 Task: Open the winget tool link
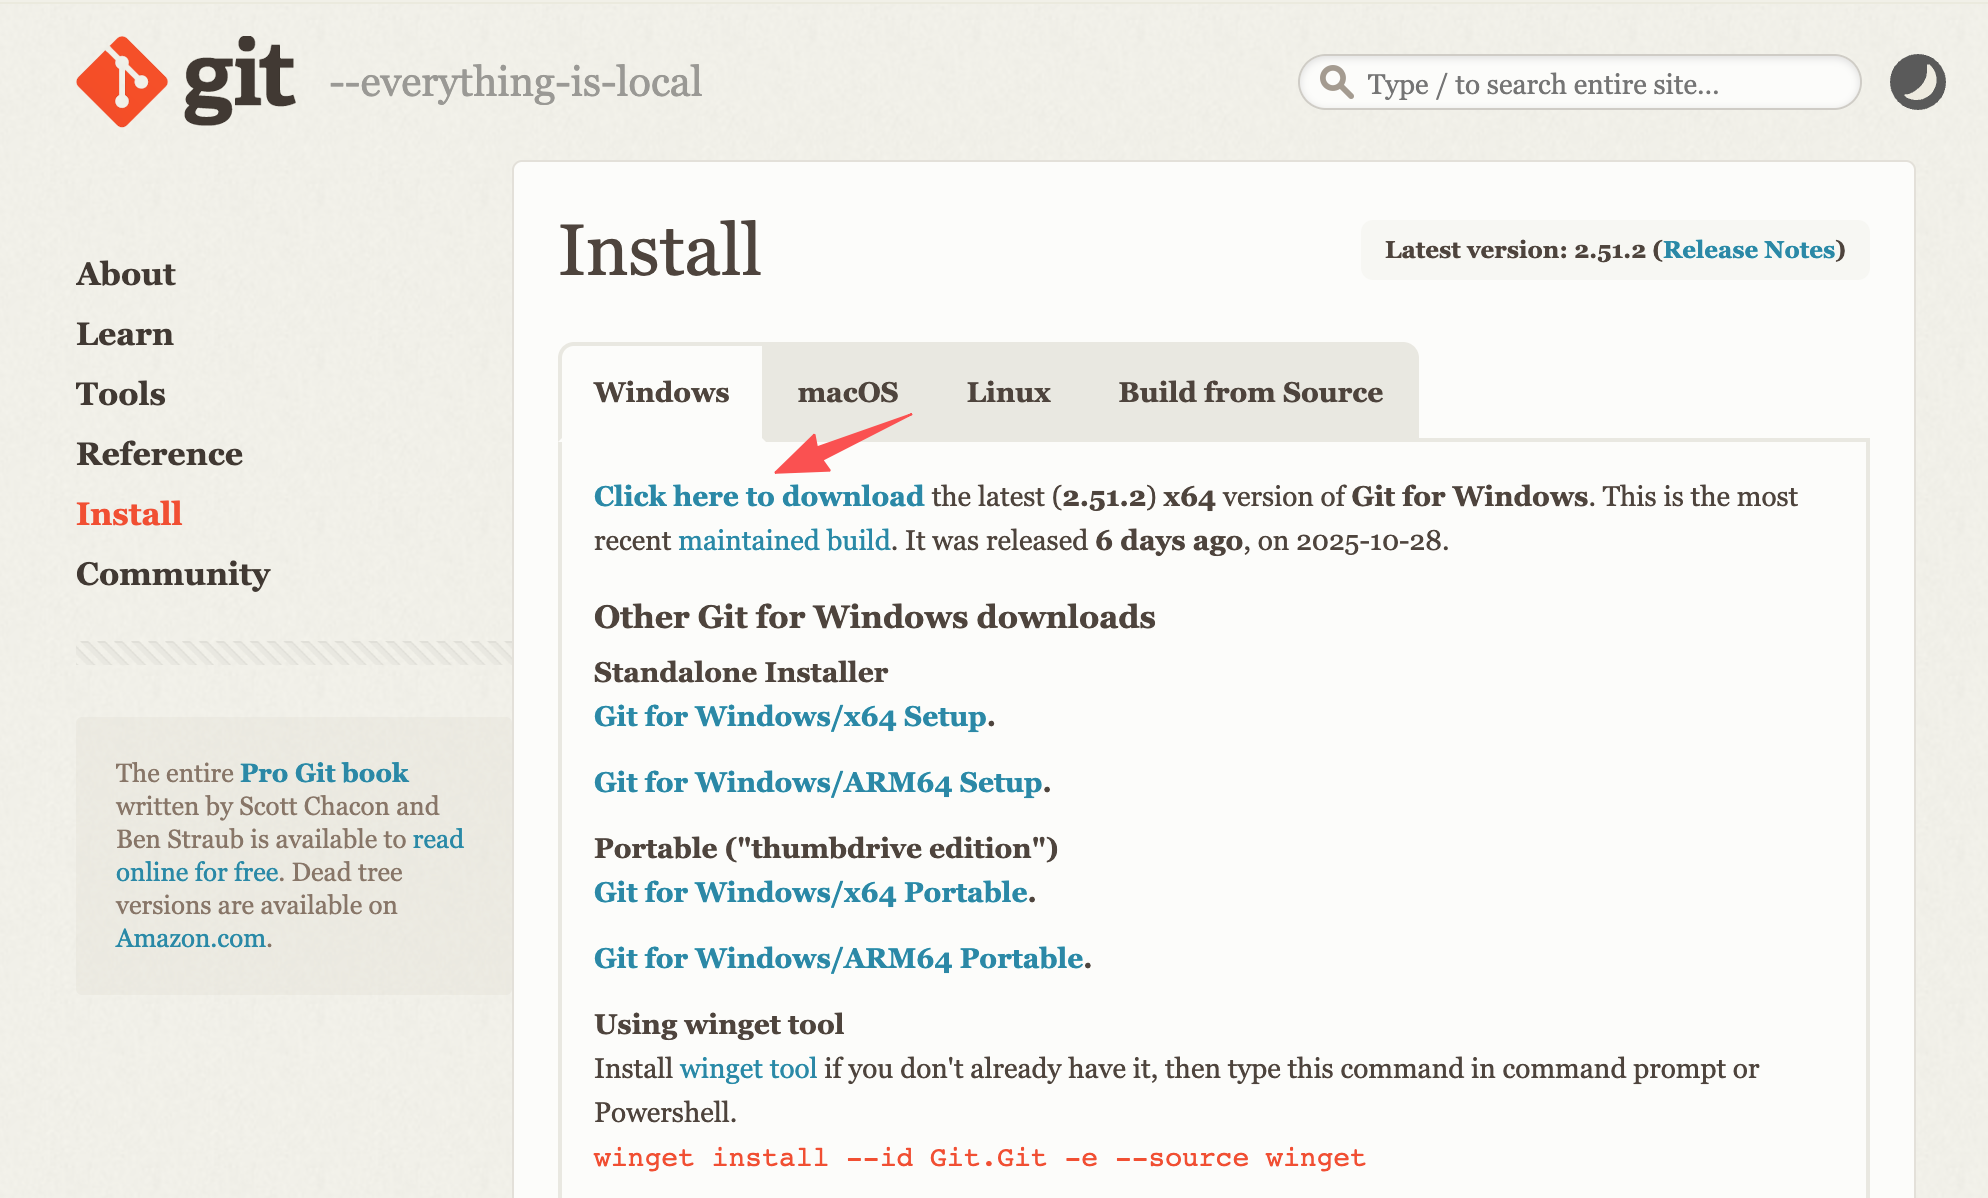(x=748, y=1068)
